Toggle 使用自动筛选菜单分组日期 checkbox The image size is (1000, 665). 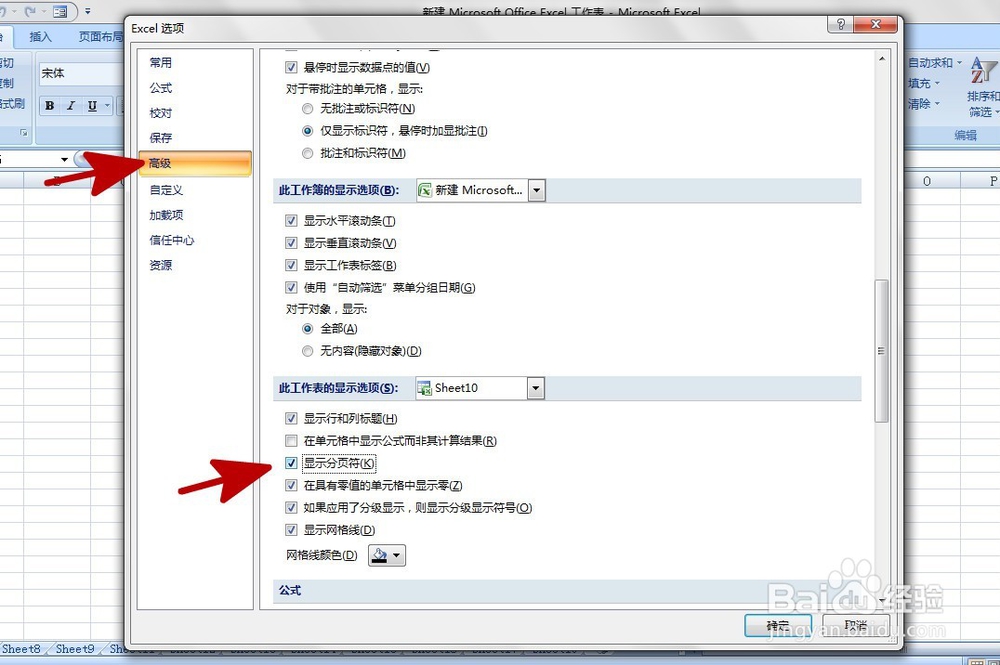pos(291,288)
